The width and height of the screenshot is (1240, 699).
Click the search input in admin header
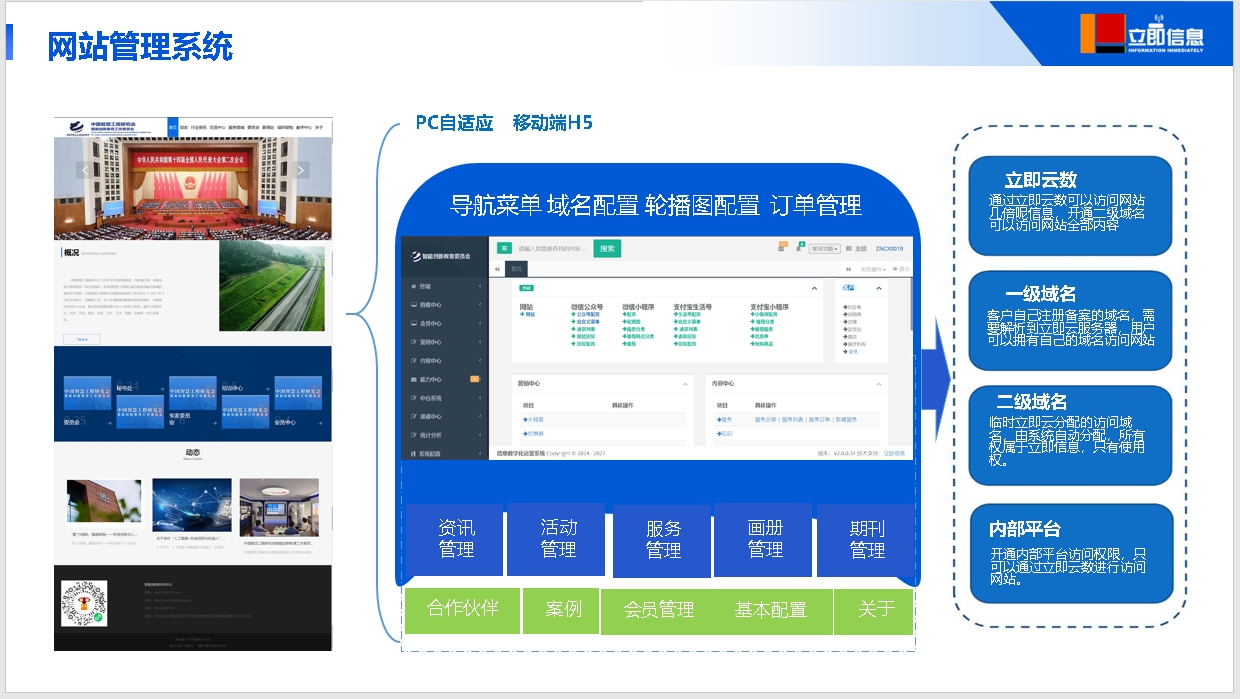point(553,248)
